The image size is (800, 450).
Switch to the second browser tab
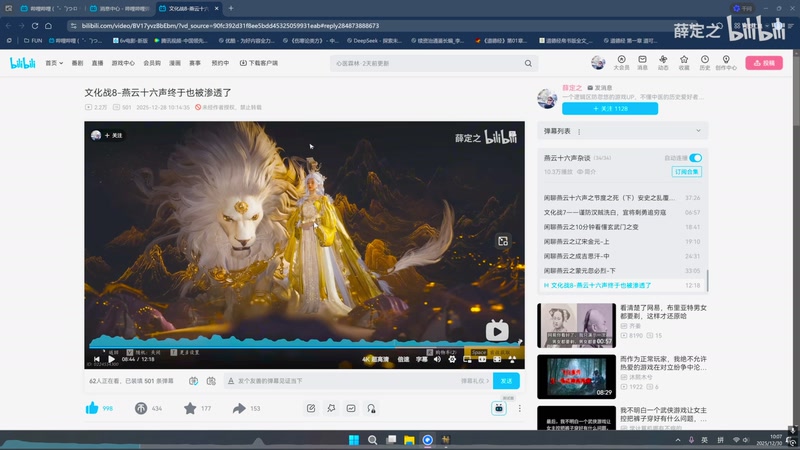click(x=120, y=8)
